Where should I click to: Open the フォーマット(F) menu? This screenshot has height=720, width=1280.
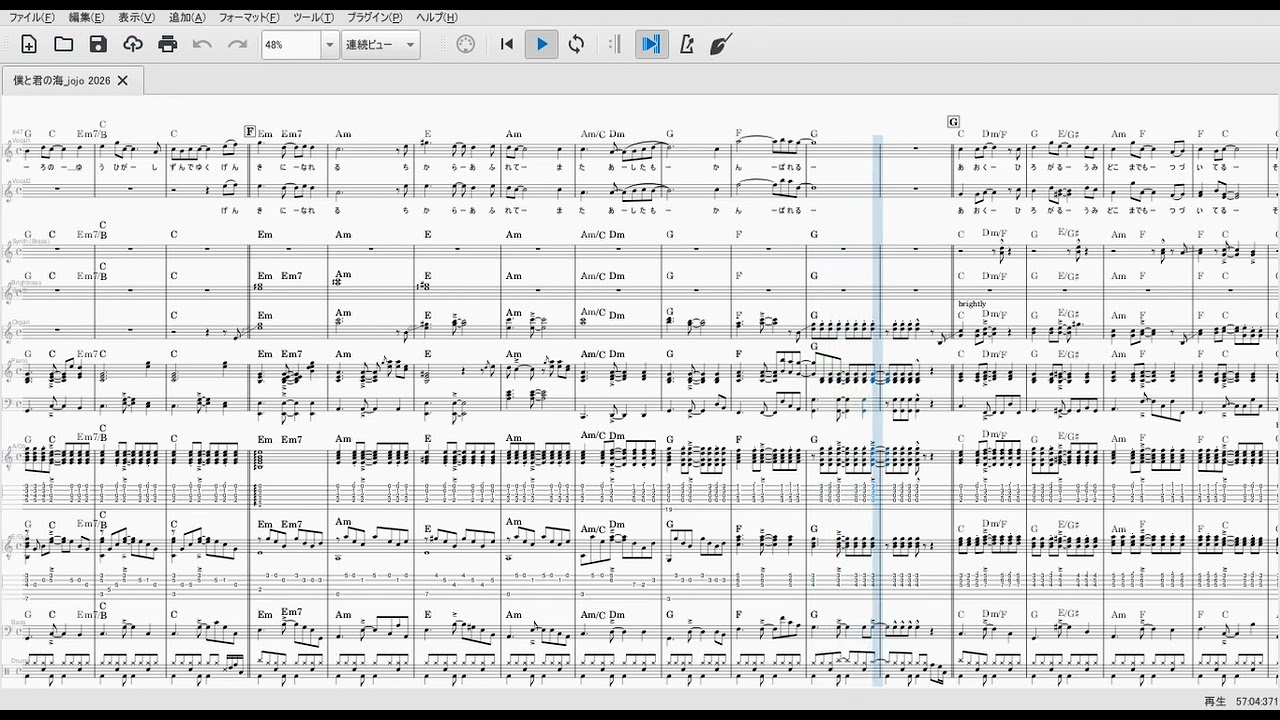click(250, 18)
